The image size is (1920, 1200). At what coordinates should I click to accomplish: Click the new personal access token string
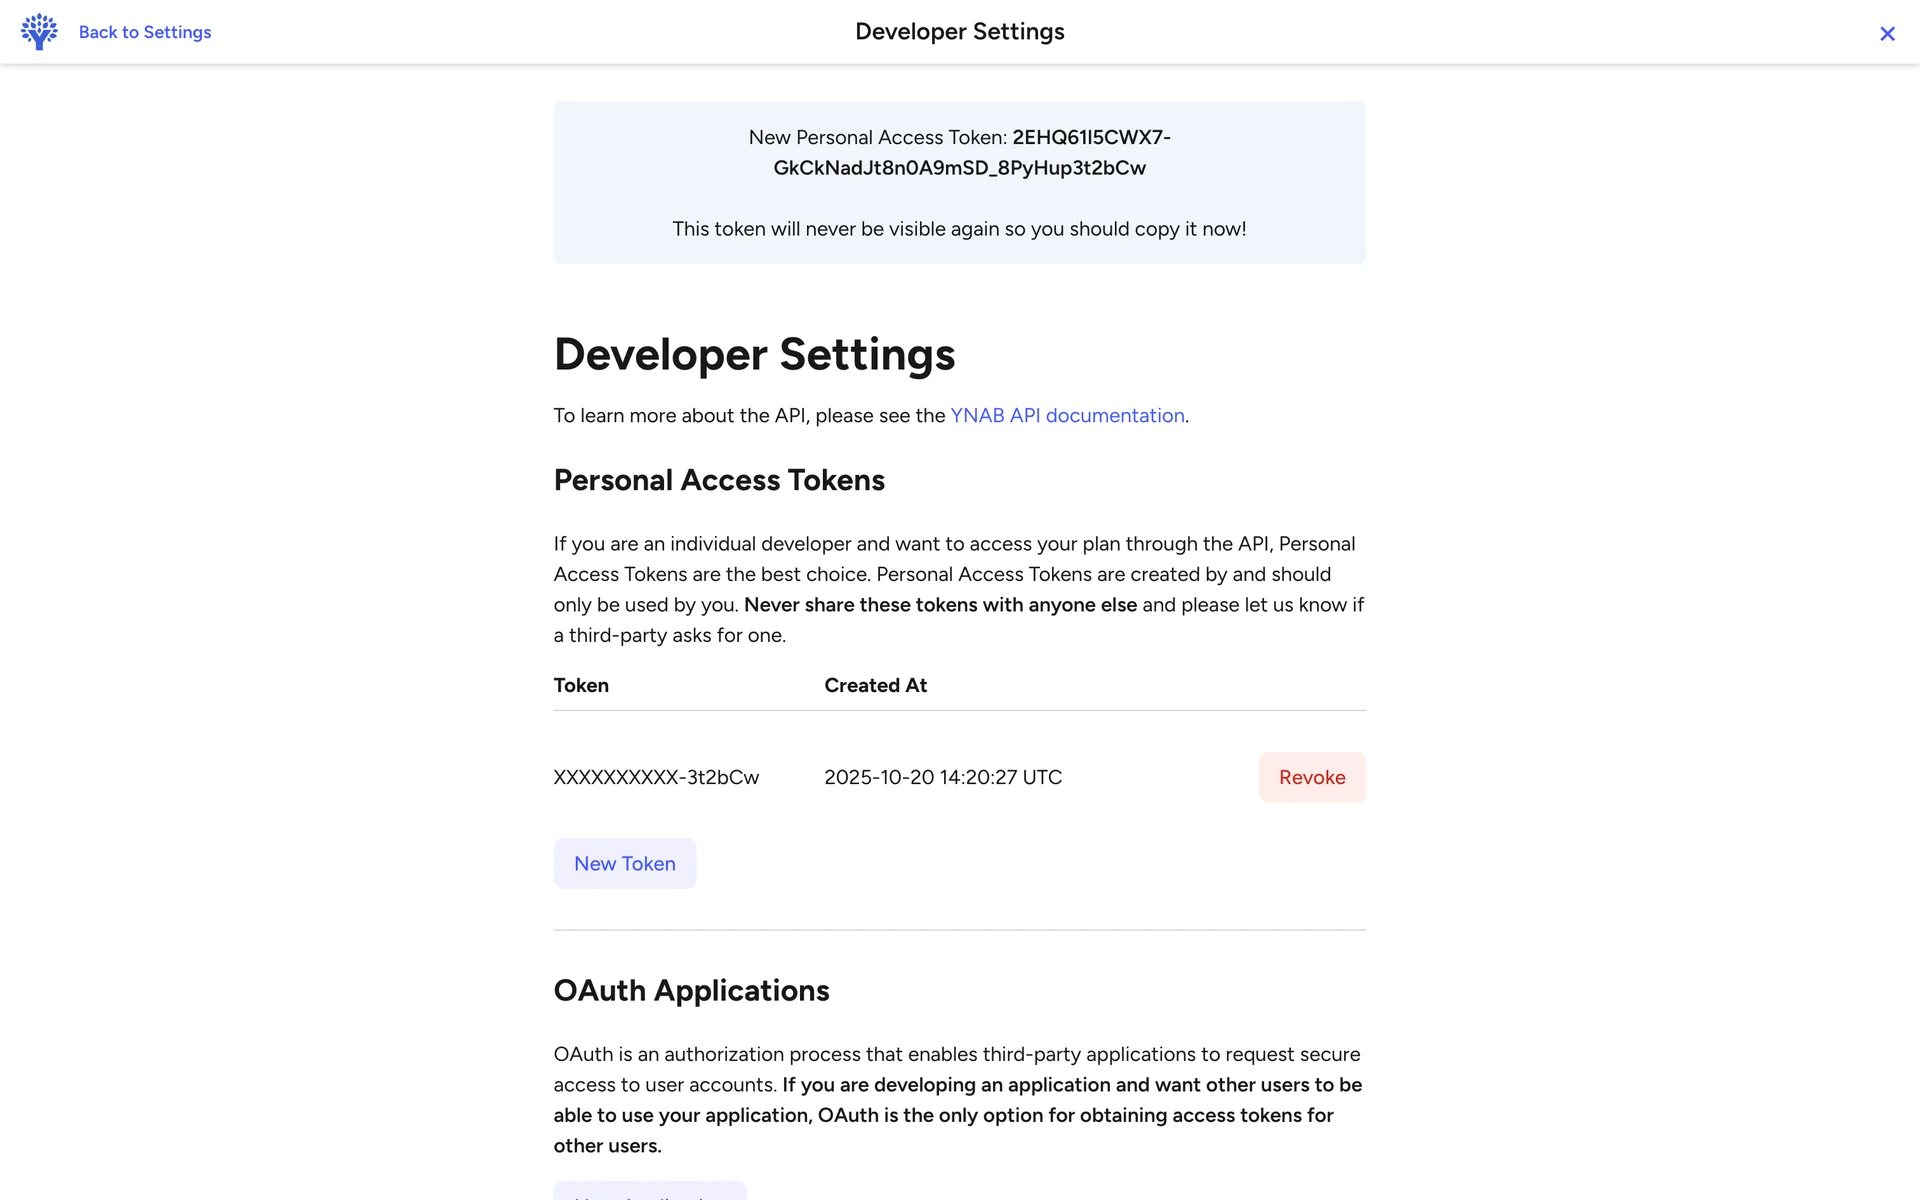coord(960,168)
